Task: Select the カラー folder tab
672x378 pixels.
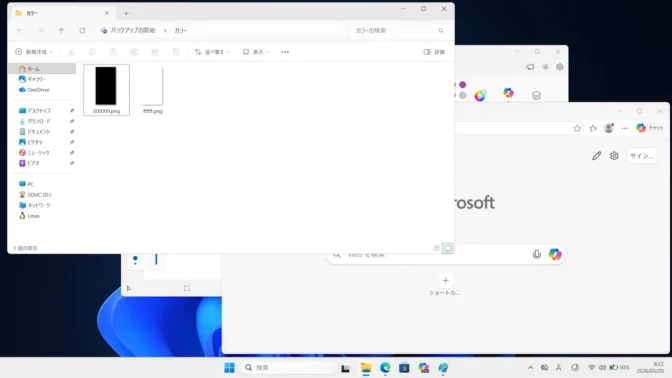Action: [62, 13]
